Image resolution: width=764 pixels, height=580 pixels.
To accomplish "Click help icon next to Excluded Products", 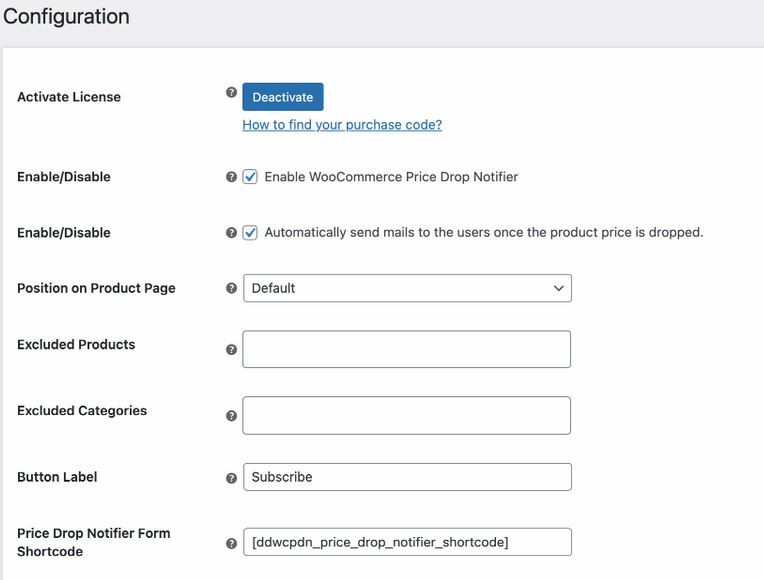I will pyautogui.click(x=231, y=349).
